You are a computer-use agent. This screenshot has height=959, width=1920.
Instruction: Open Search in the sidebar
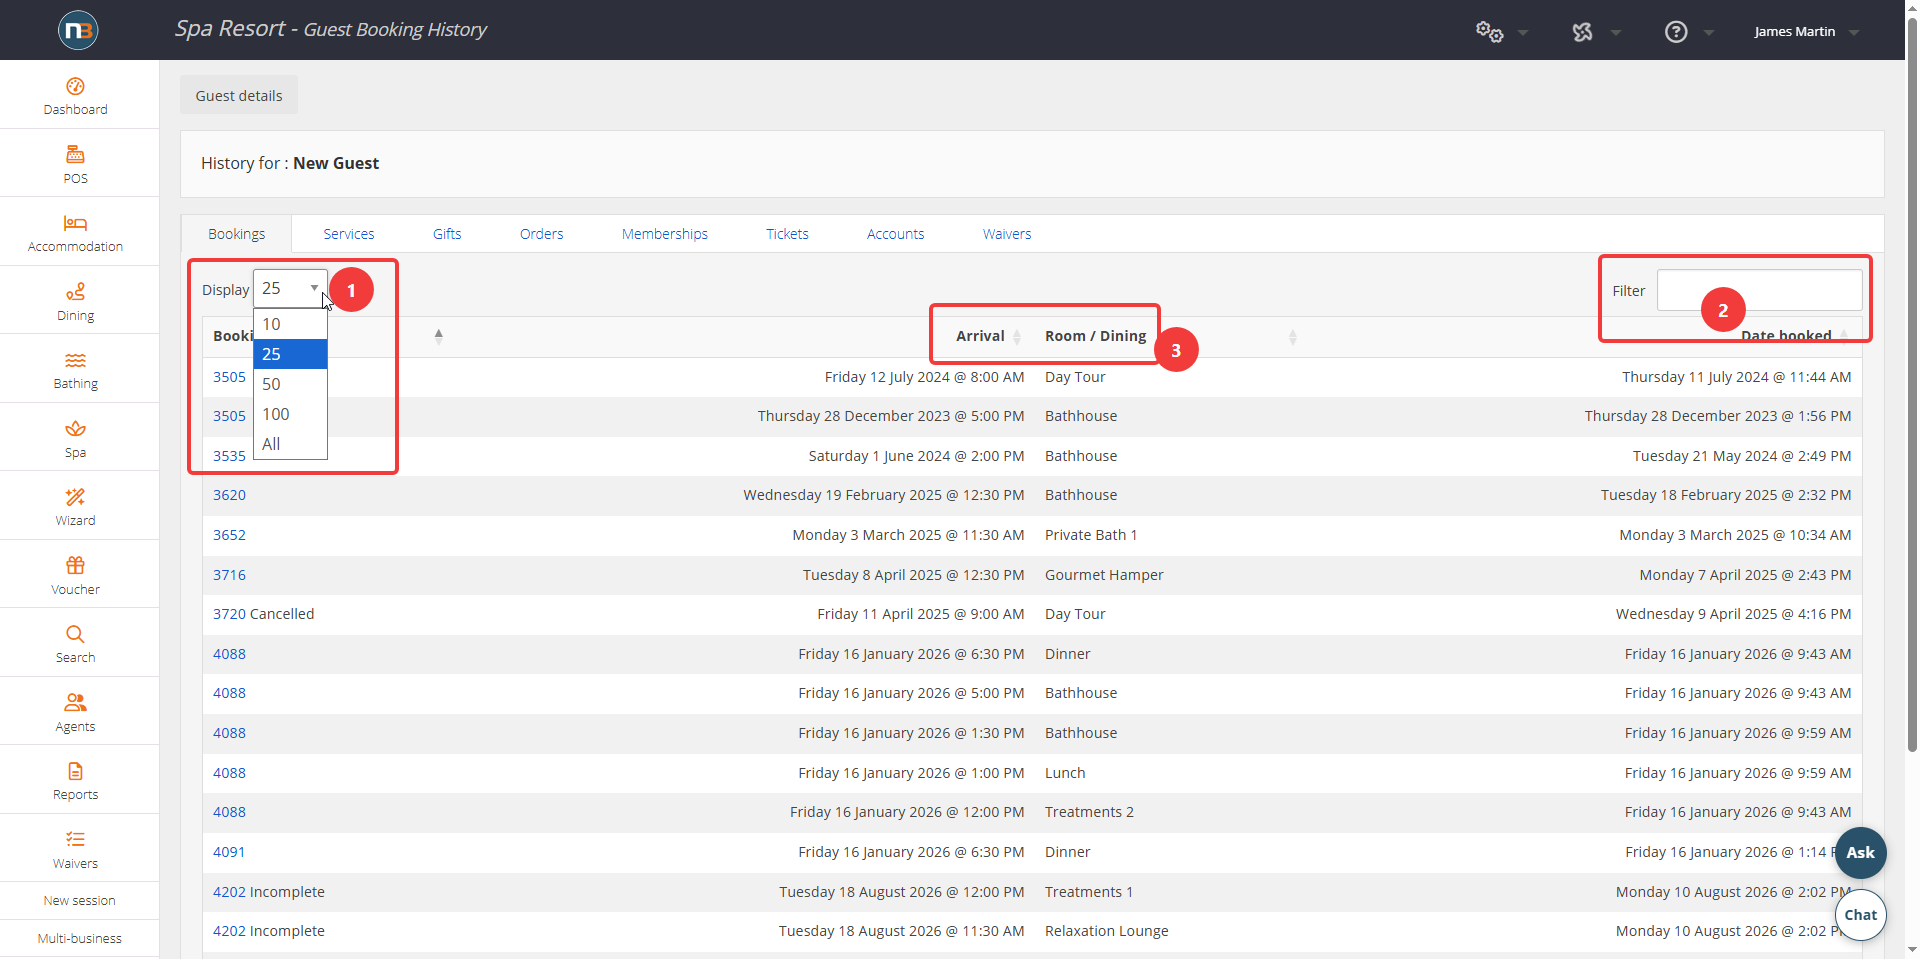[x=76, y=644]
